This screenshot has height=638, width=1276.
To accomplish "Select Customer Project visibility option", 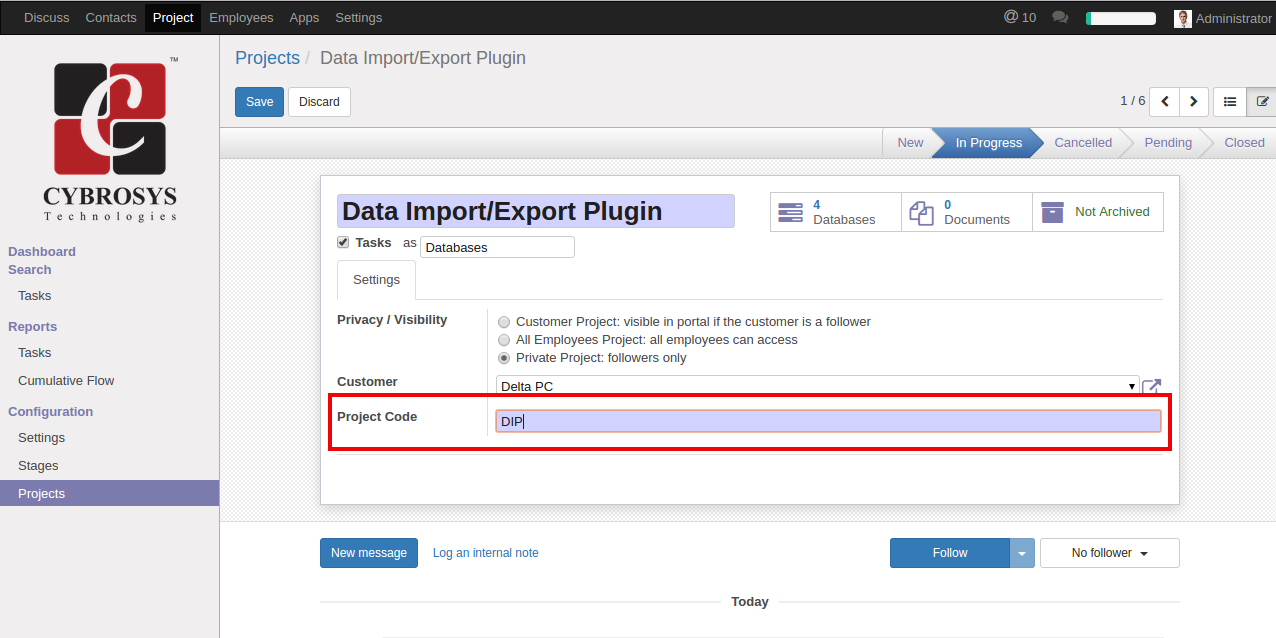I will click(x=504, y=322).
